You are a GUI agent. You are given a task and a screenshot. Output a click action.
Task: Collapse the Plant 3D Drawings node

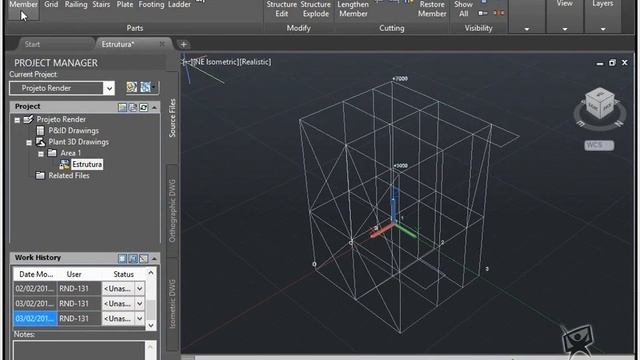click(29, 143)
